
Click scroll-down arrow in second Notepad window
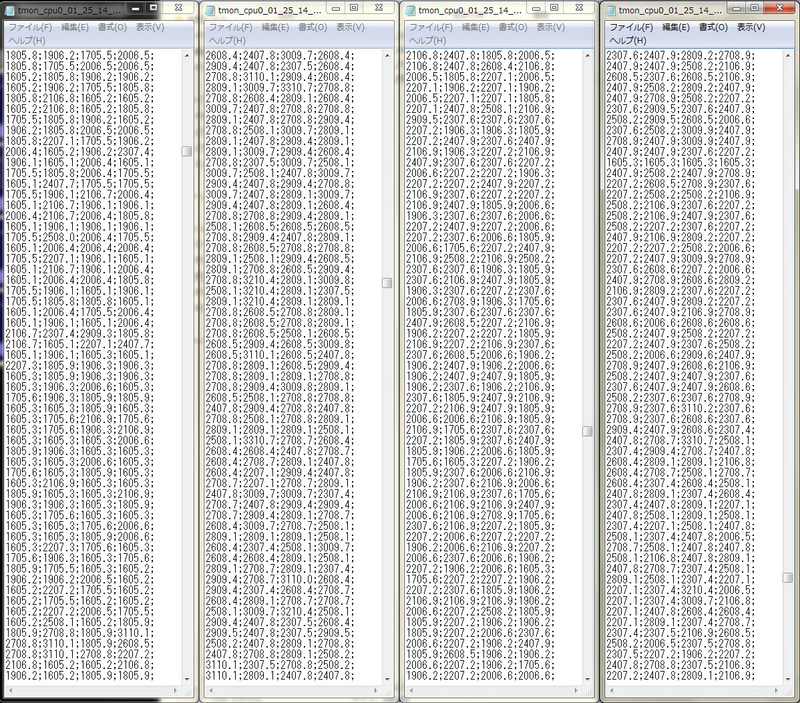(387, 679)
